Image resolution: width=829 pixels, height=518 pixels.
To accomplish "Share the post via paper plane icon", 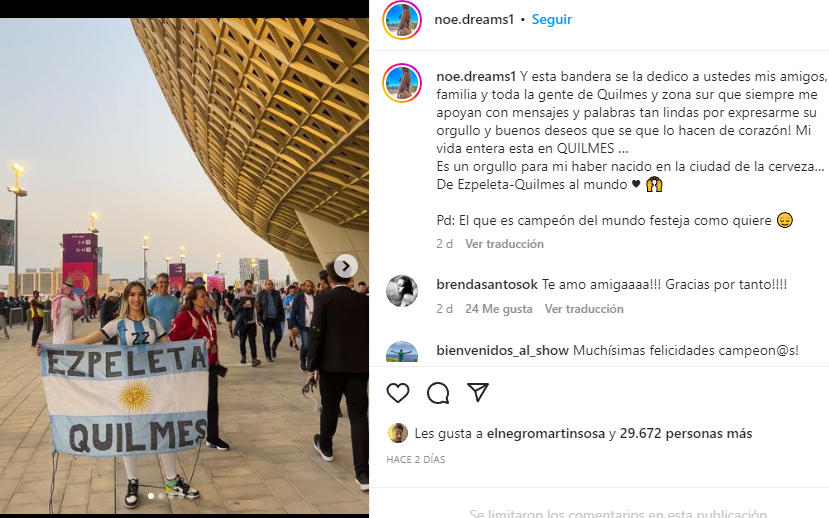I will pyautogui.click(x=478, y=392).
